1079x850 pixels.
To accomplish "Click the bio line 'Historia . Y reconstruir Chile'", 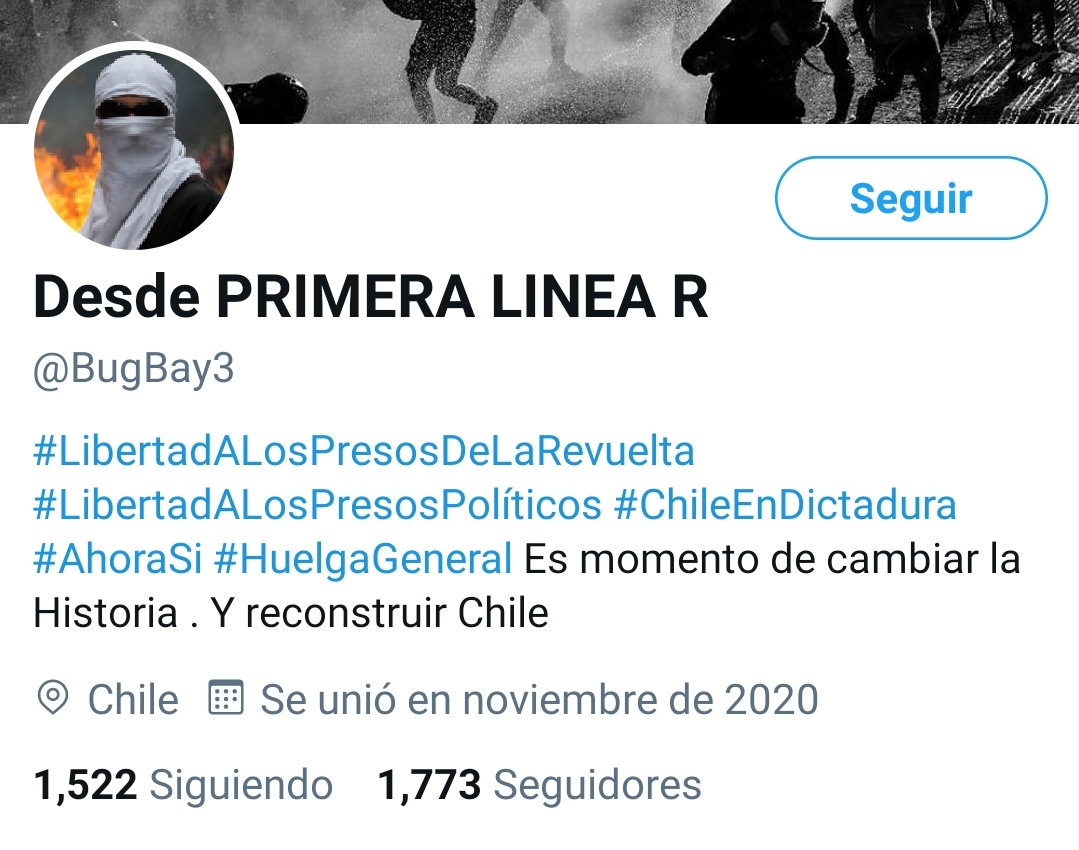I will point(291,613).
